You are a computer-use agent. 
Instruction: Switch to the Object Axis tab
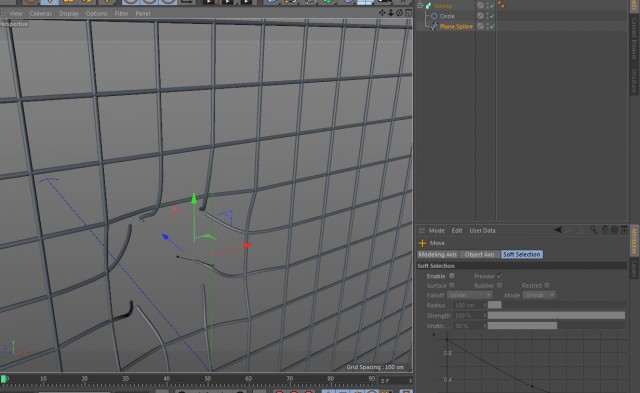[x=479, y=254]
